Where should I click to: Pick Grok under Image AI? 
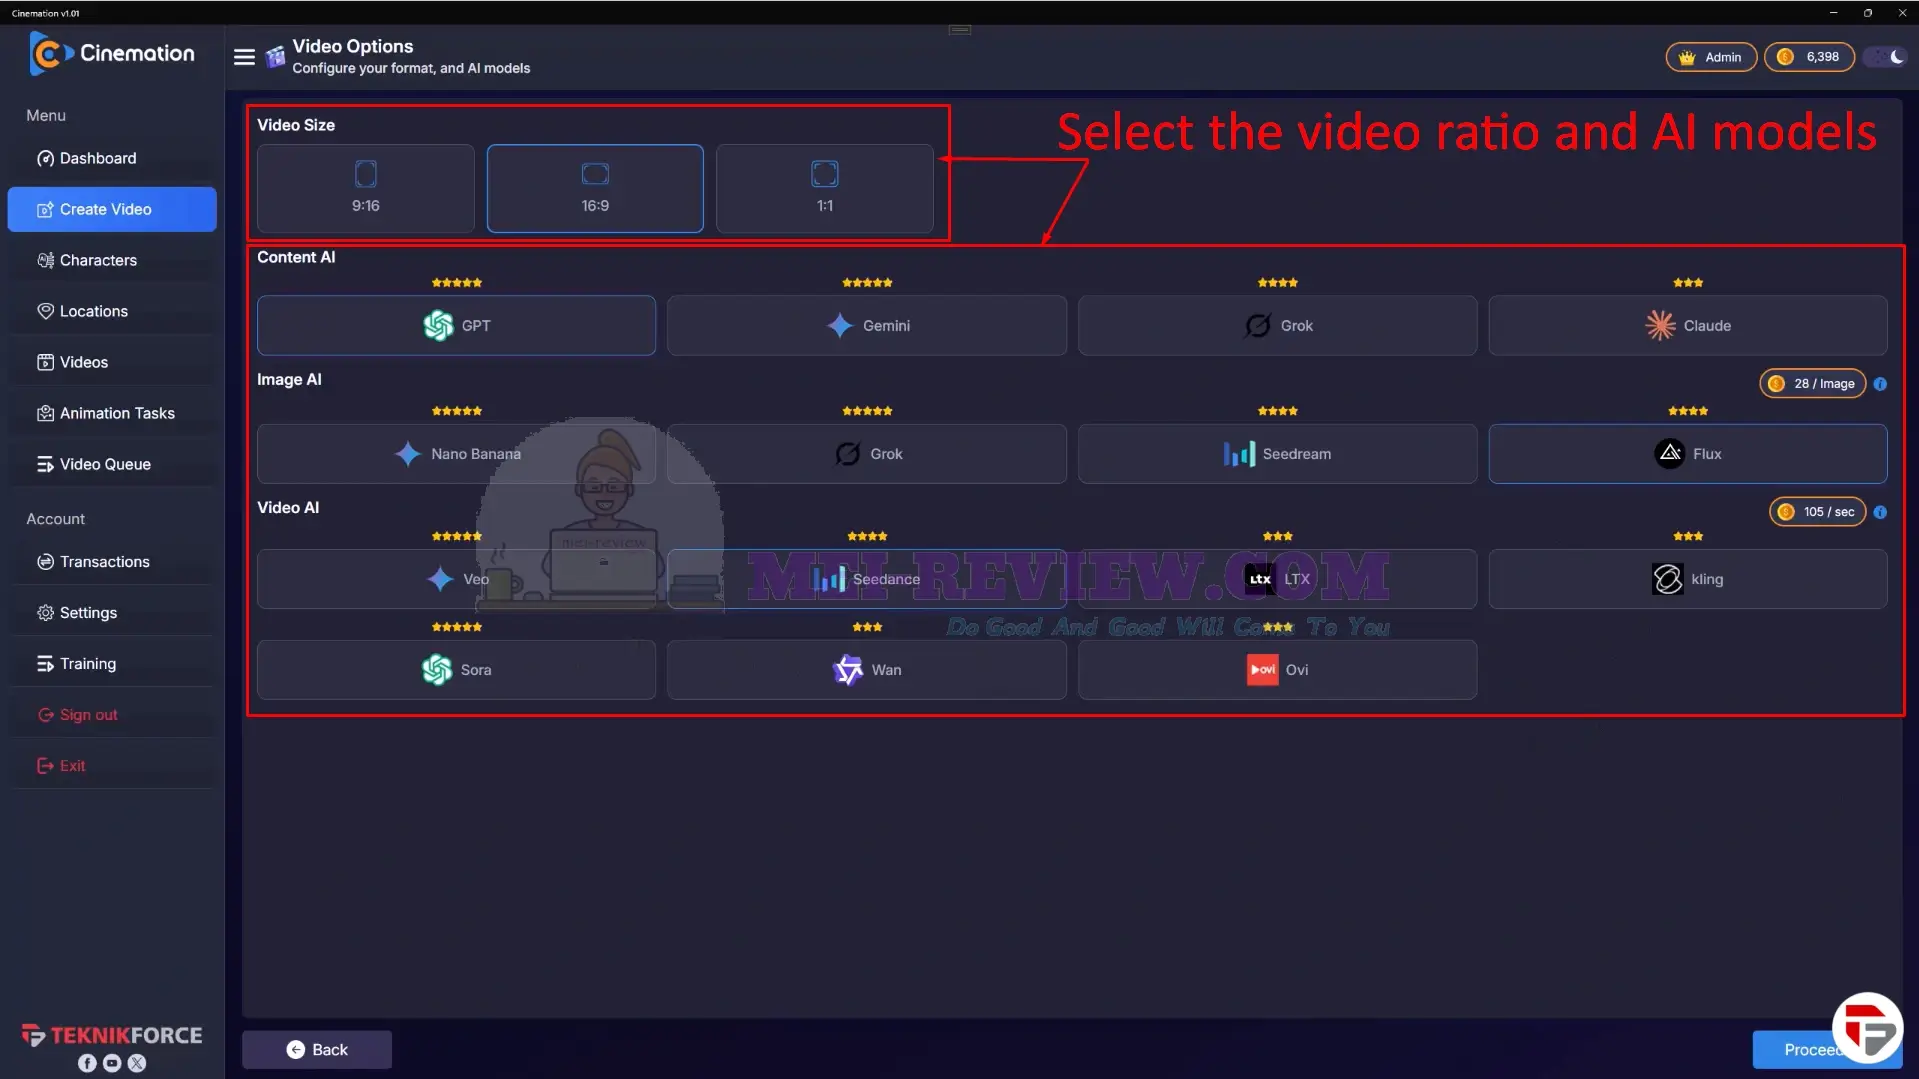point(867,454)
